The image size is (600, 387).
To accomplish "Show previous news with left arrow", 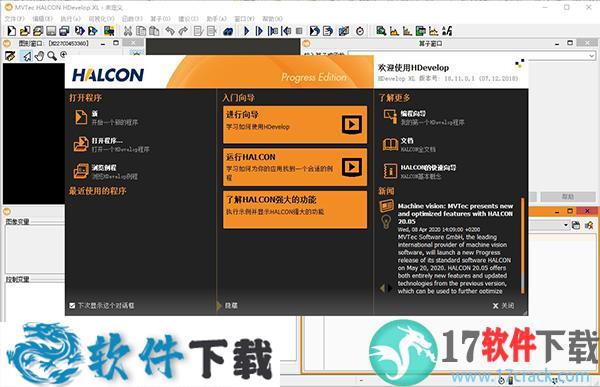I will [x=382, y=288].
